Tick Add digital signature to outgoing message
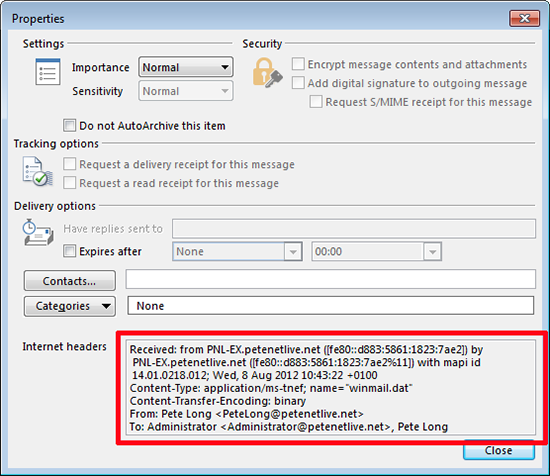This screenshot has height=476, width=550. [x=298, y=83]
